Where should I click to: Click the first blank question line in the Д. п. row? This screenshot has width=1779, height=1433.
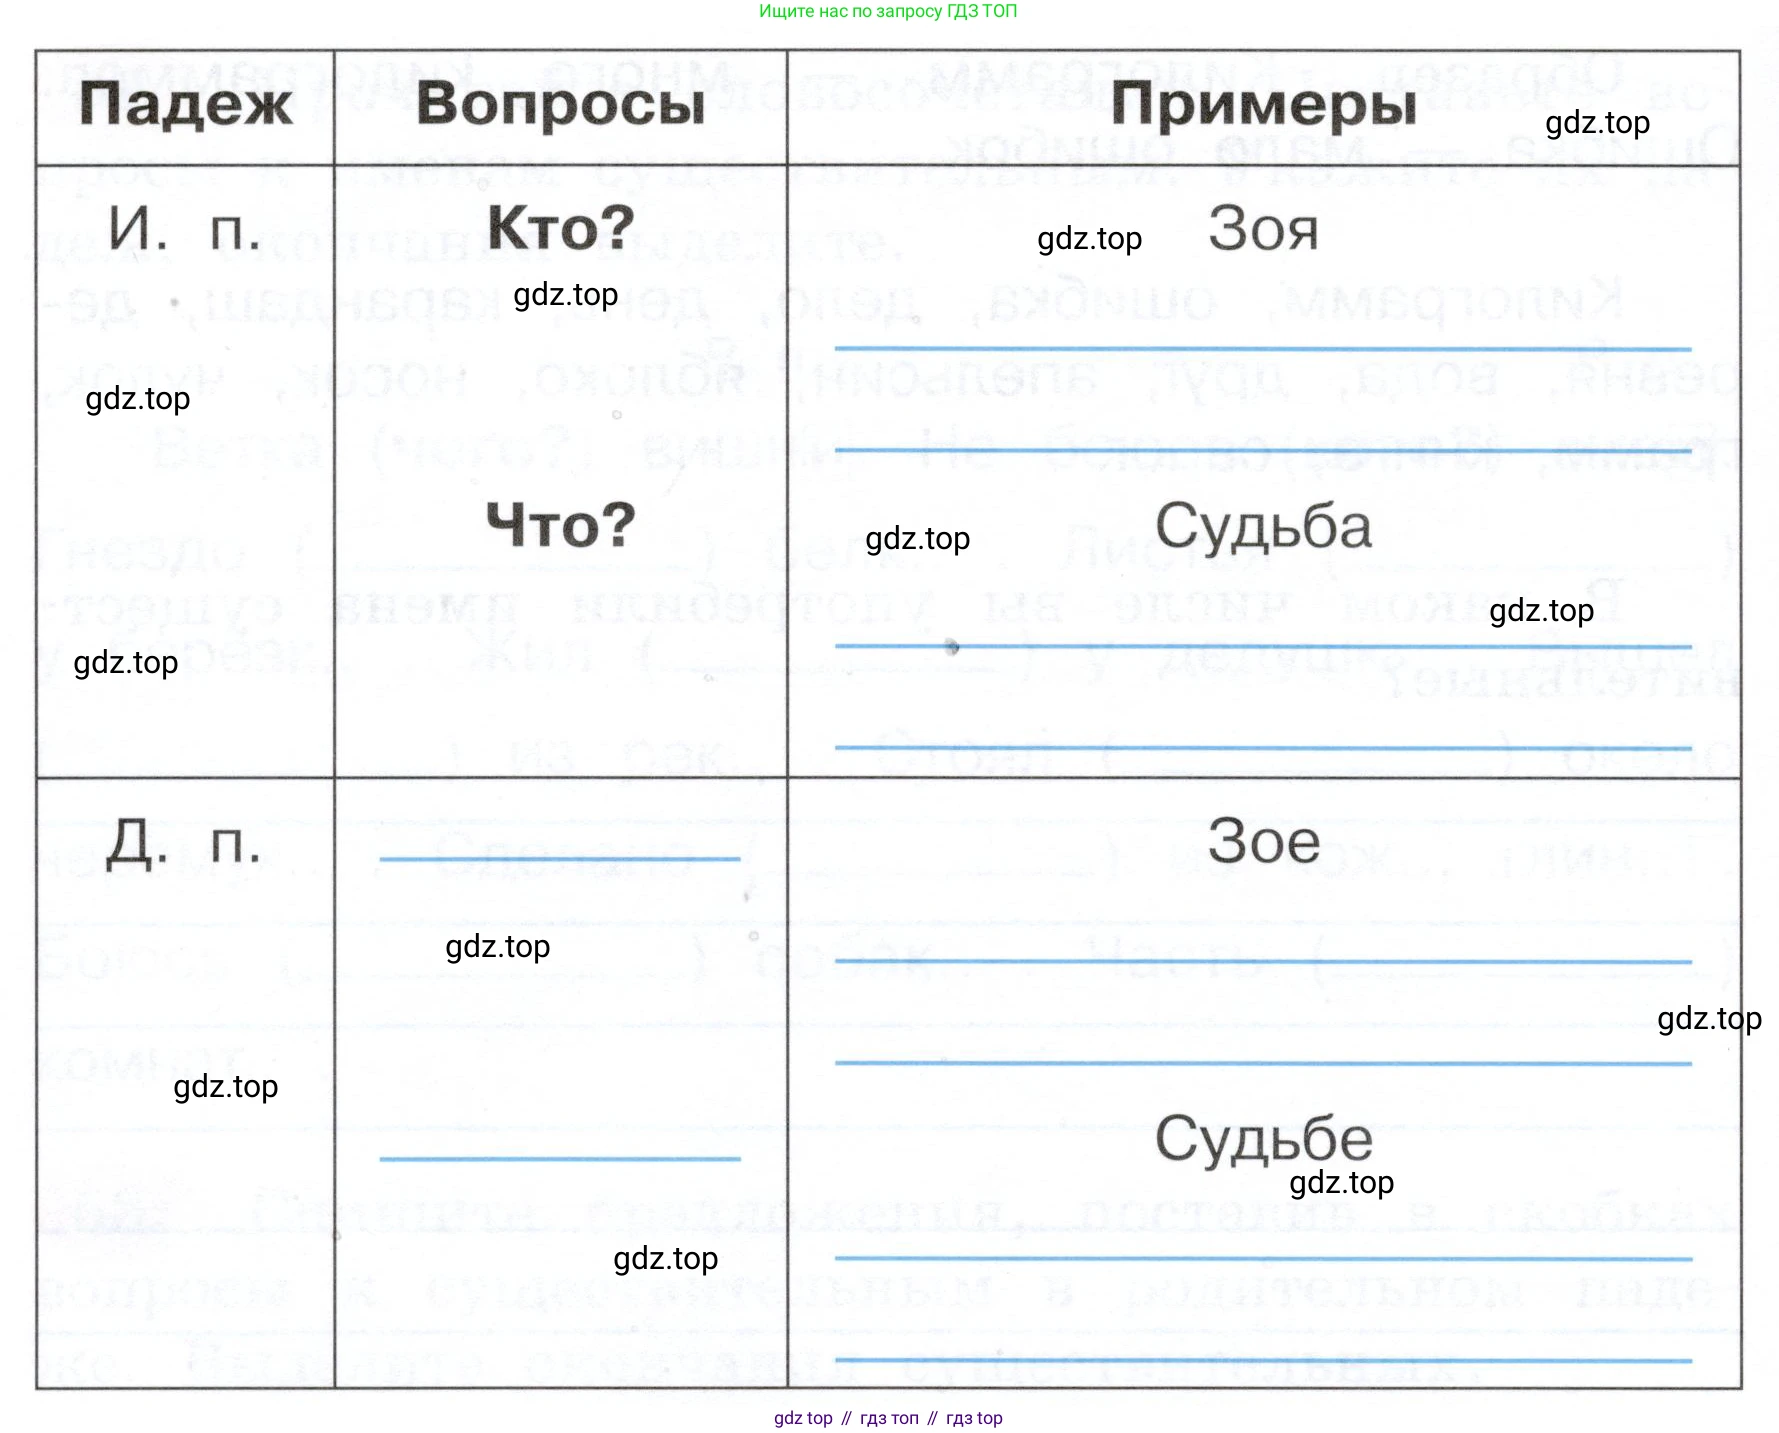[560, 858]
